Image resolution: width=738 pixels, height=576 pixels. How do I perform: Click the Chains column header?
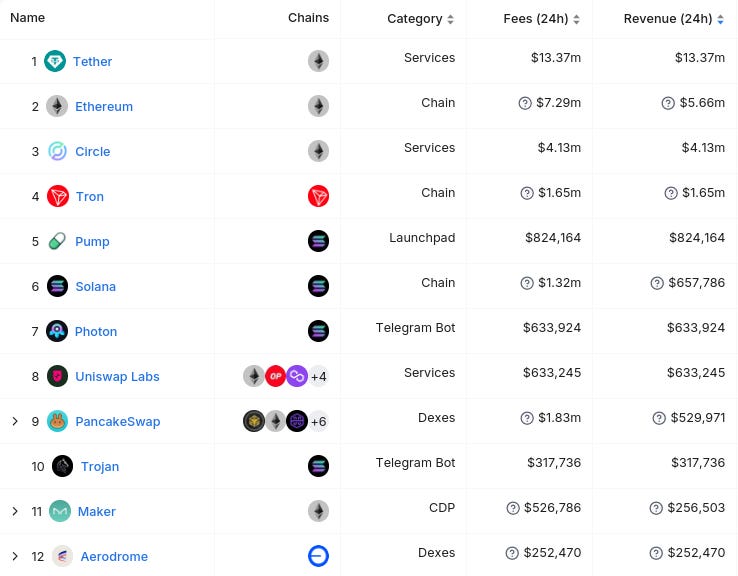(308, 18)
